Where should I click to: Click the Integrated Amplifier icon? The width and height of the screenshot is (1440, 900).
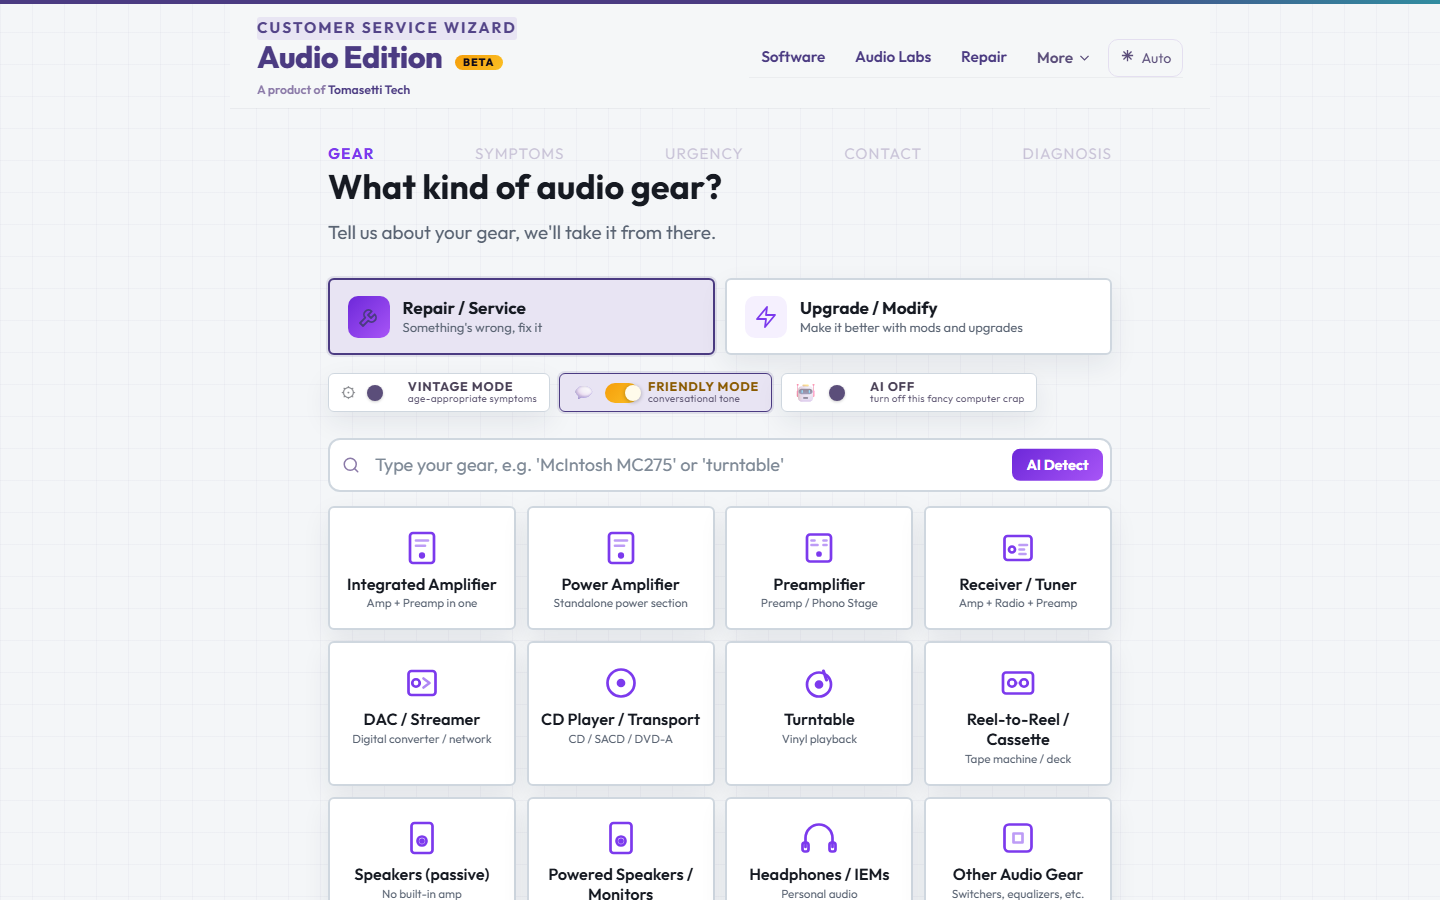tap(422, 548)
